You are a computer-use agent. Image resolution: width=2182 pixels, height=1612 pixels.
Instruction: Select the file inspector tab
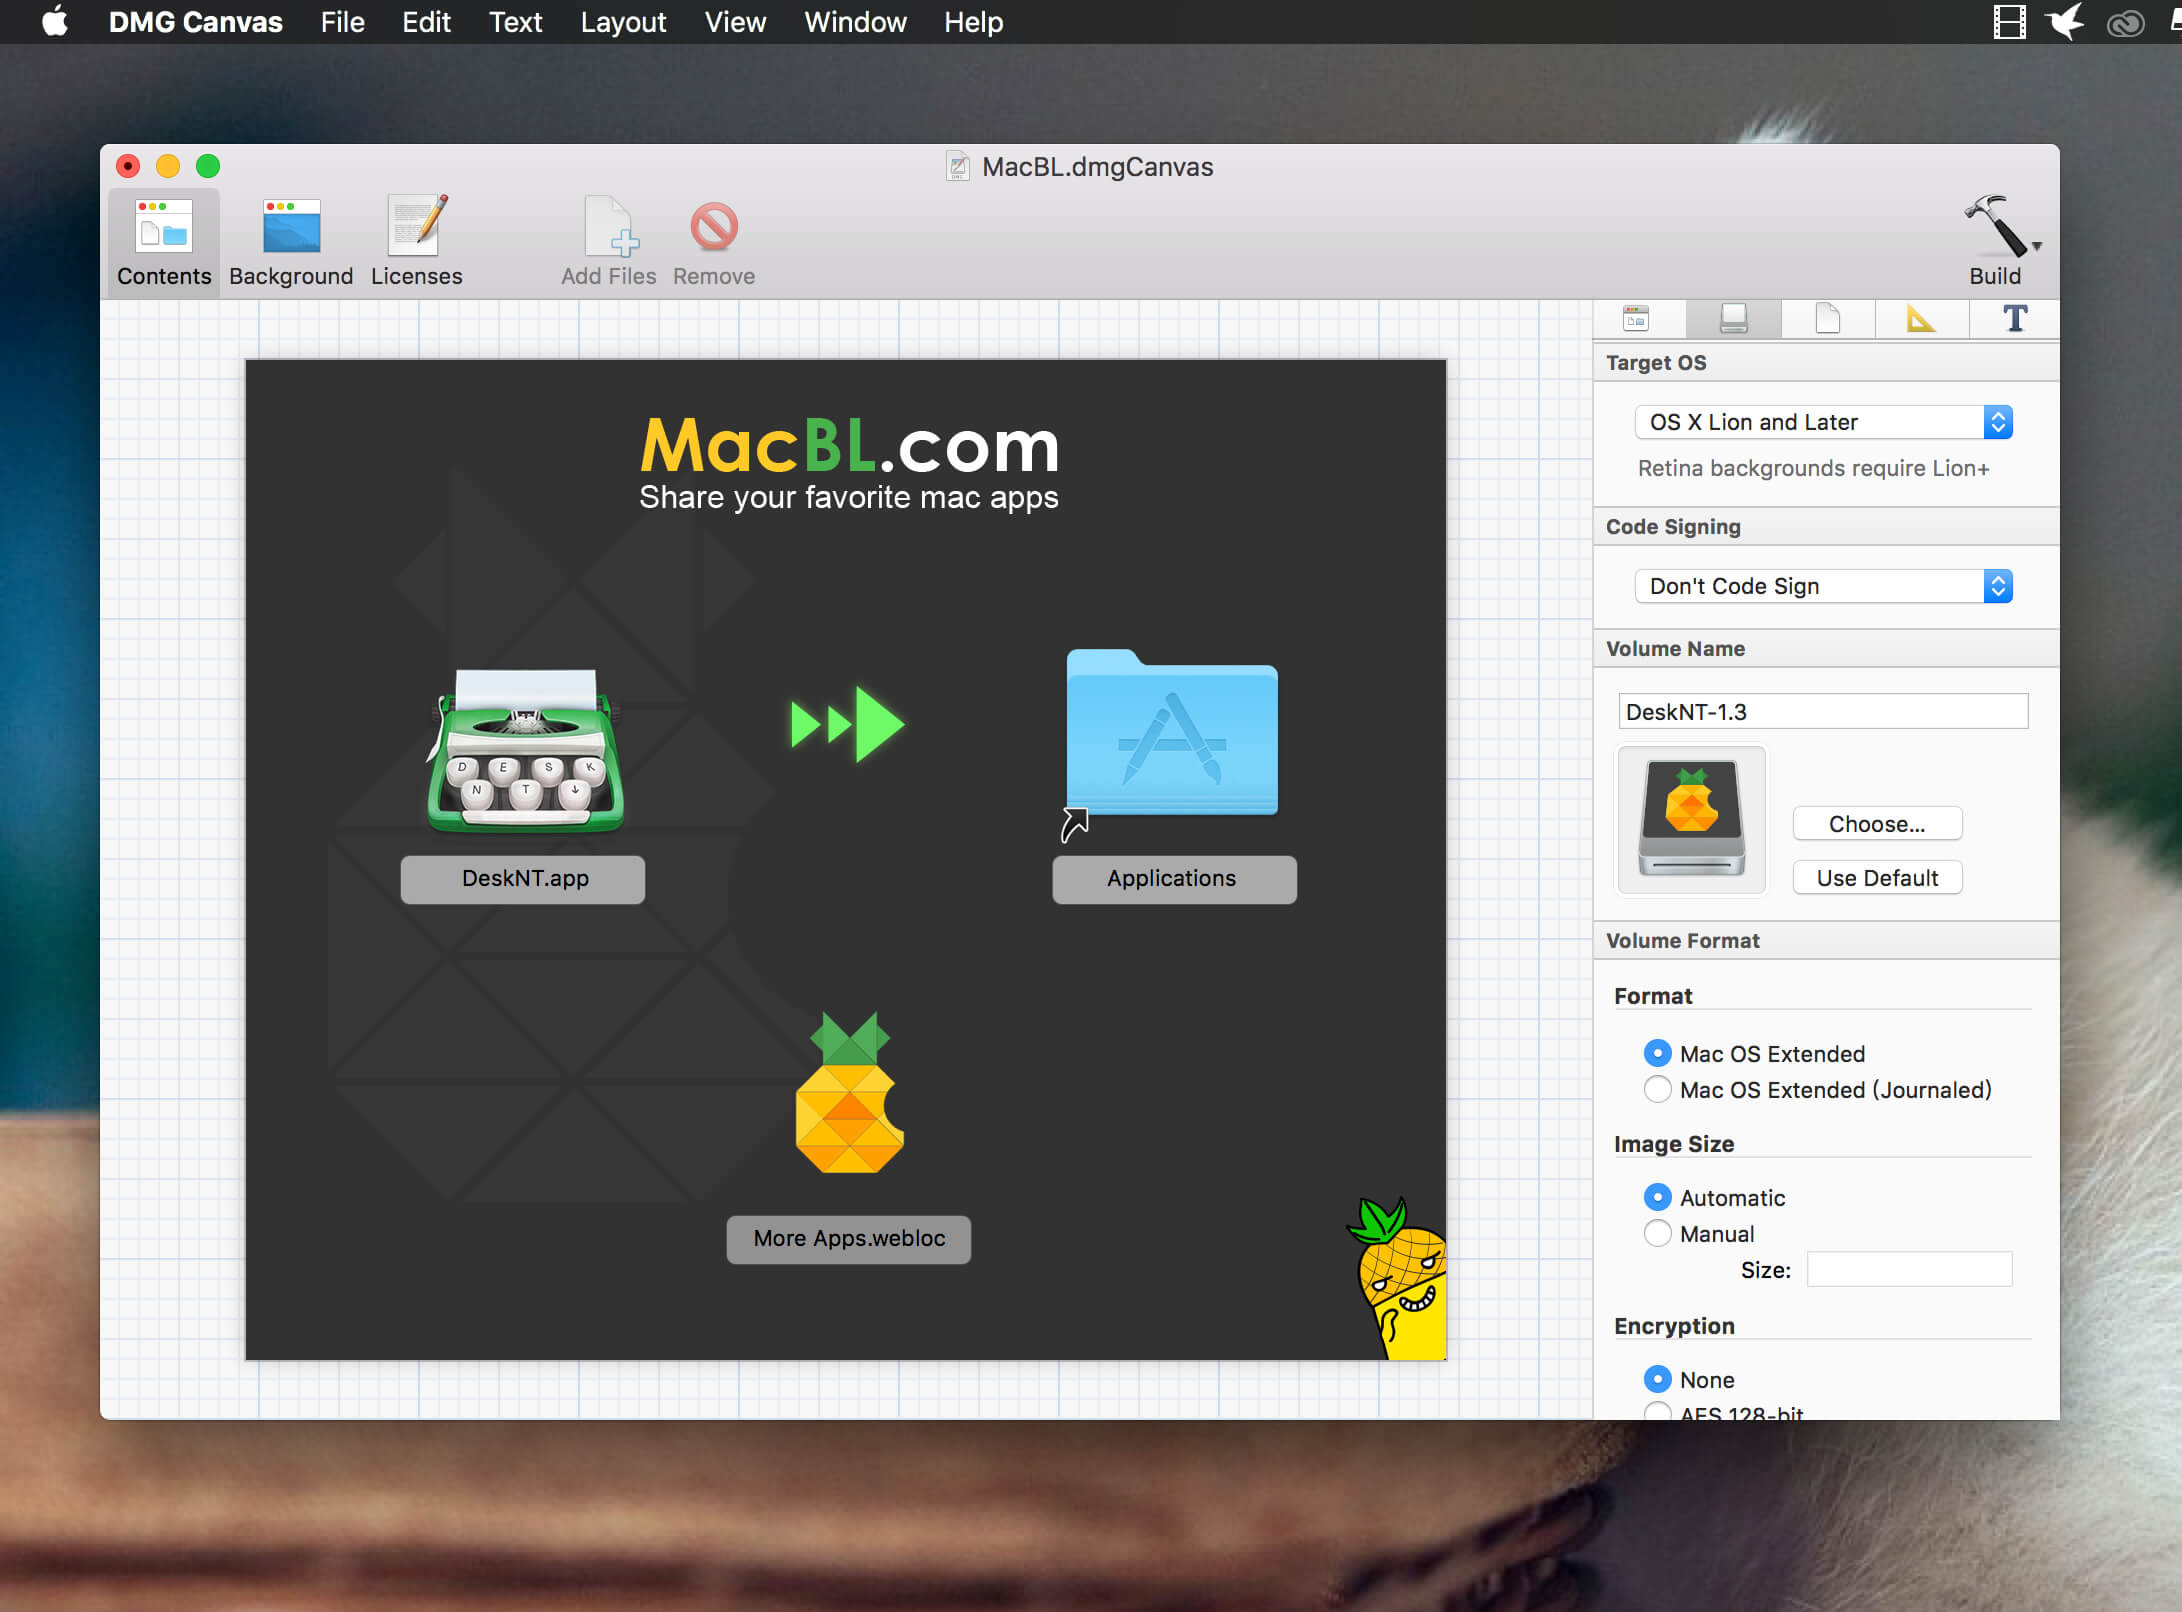click(x=1827, y=319)
